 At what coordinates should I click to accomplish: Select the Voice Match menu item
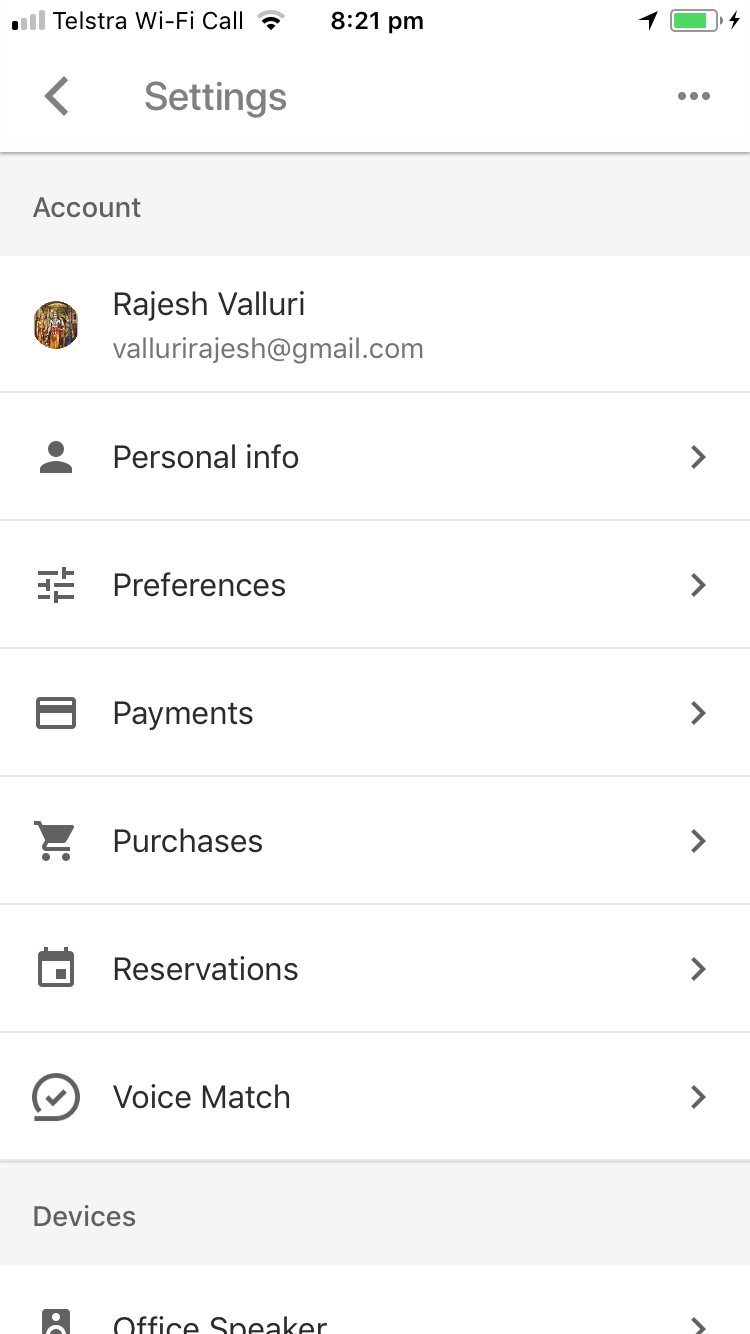pyautogui.click(x=202, y=1097)
